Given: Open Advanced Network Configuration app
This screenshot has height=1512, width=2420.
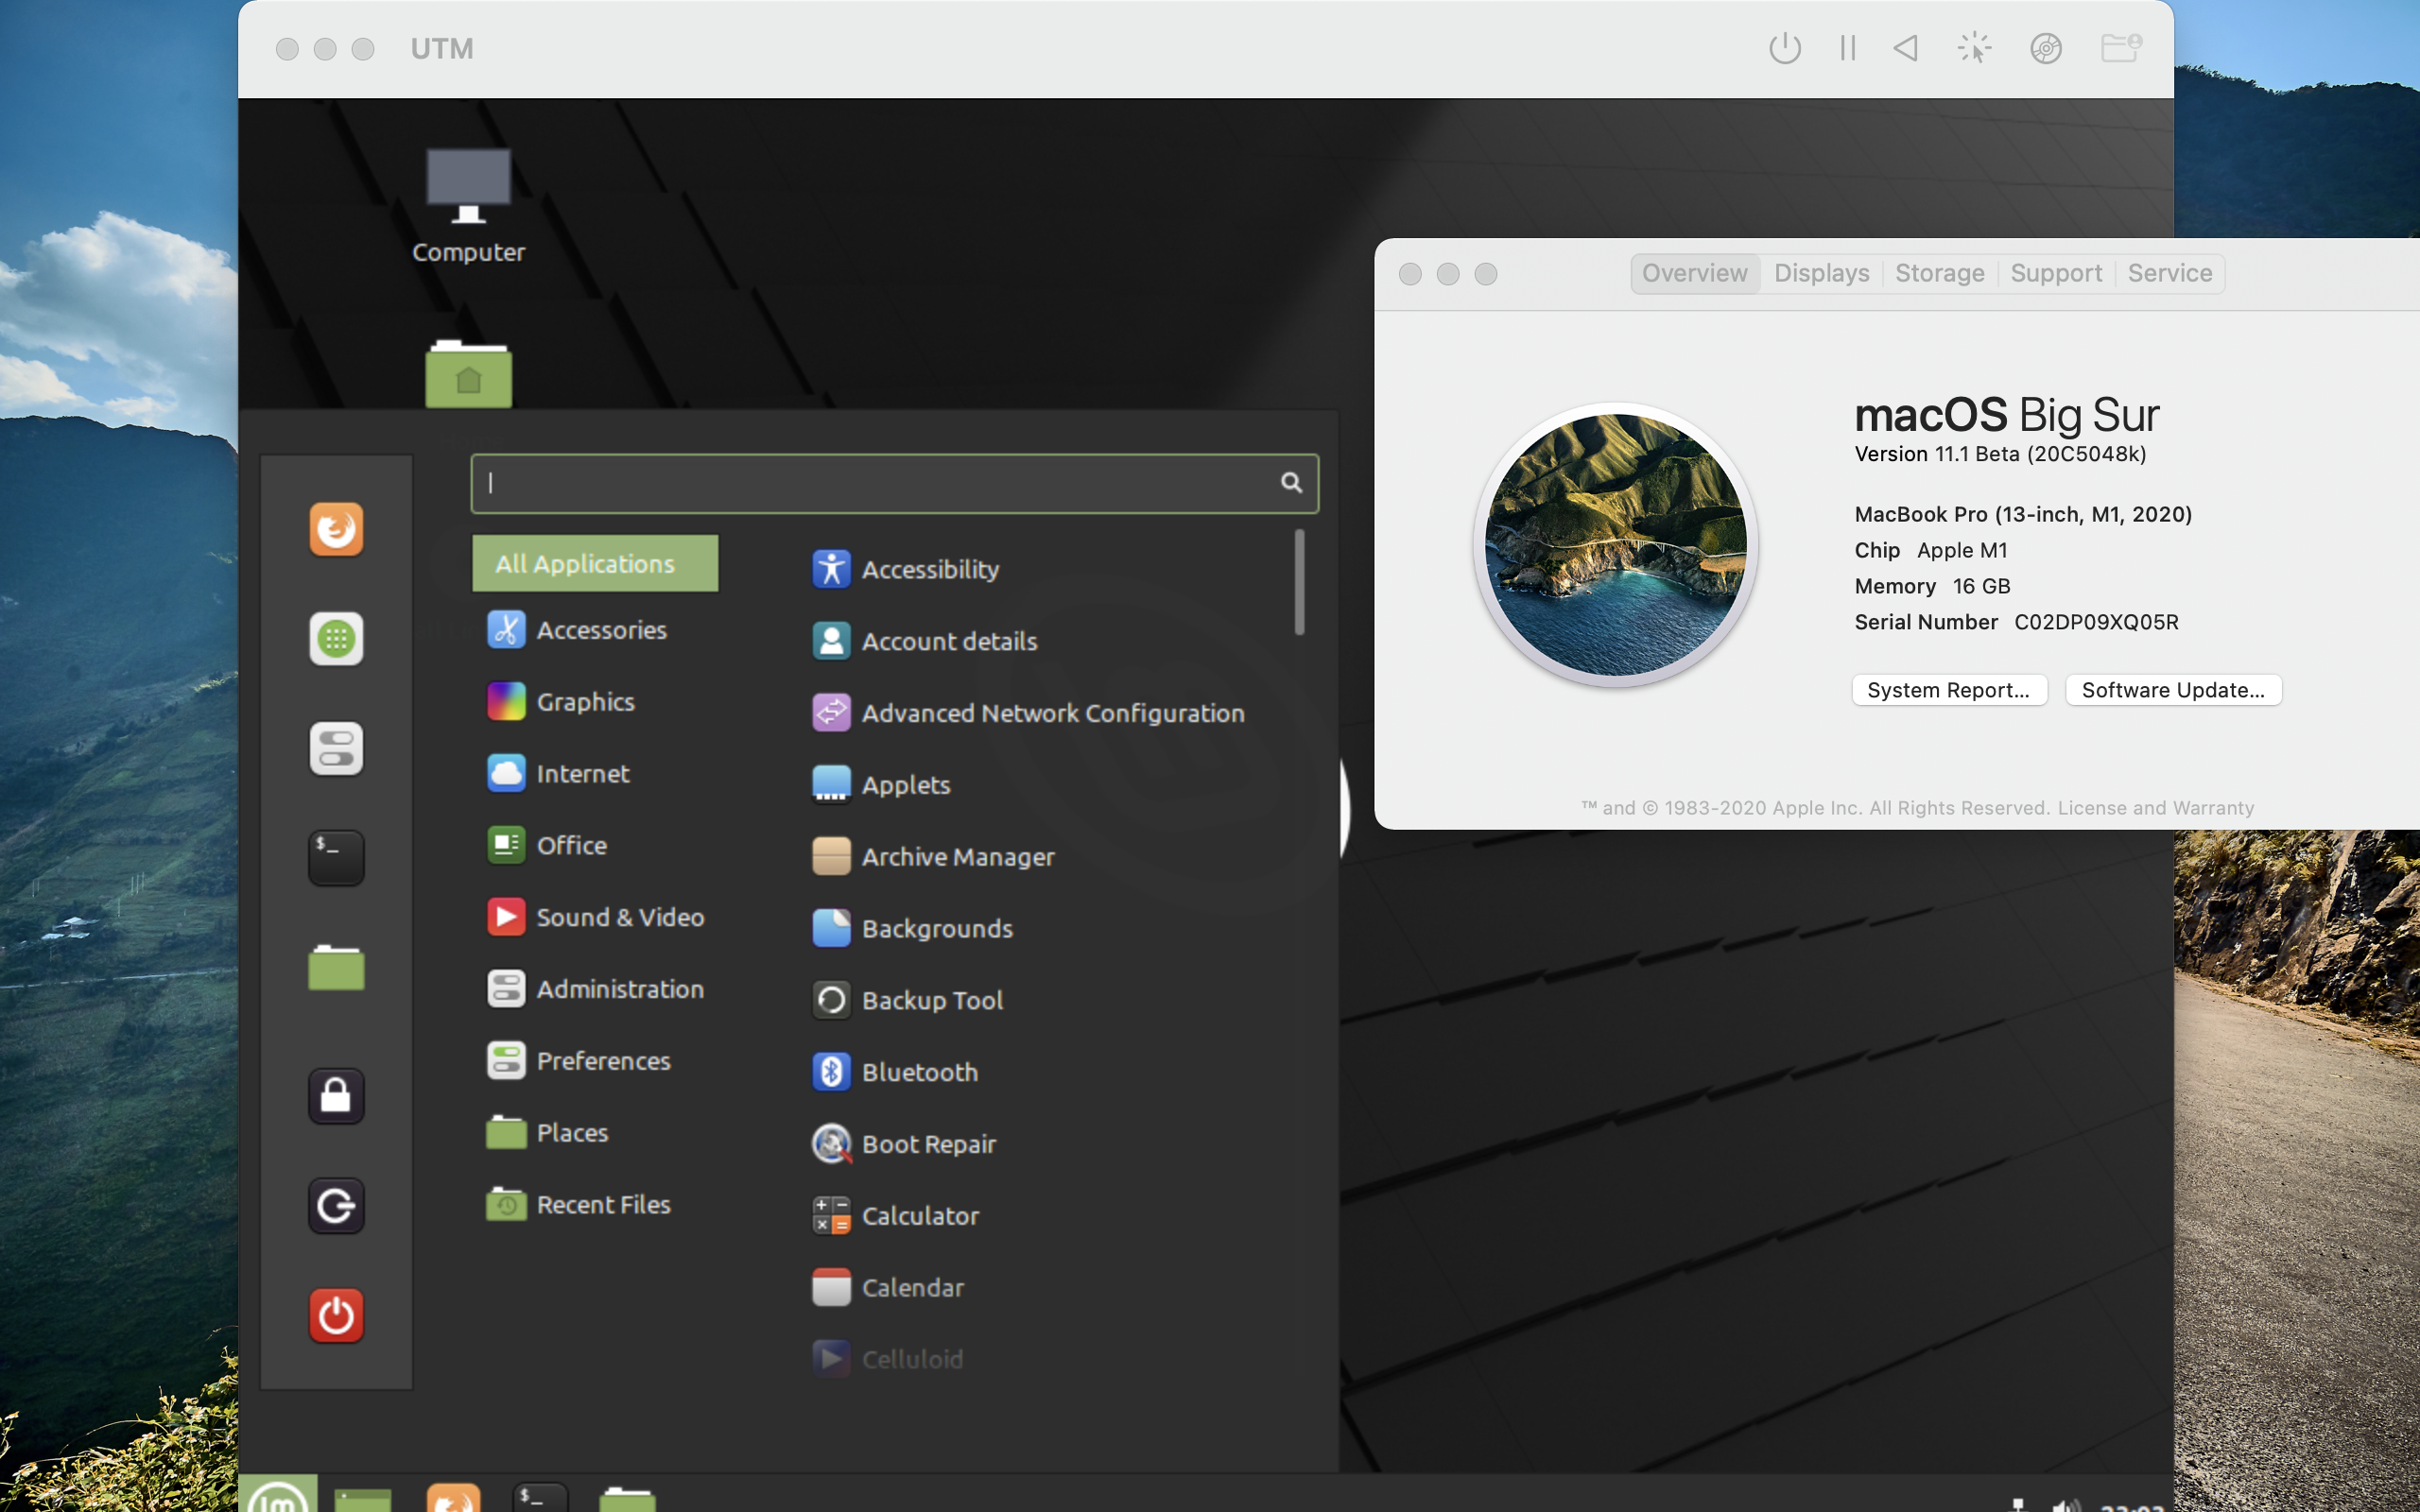Looking at the screenshot, I should tap(1052, 713).
